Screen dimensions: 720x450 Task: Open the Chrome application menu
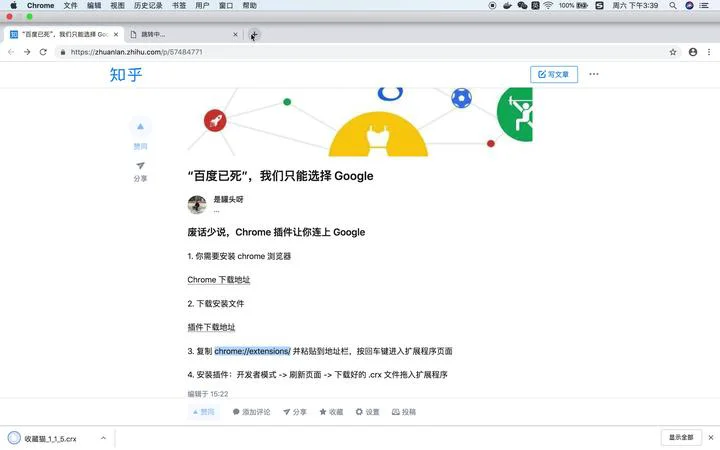pos(40,6)
